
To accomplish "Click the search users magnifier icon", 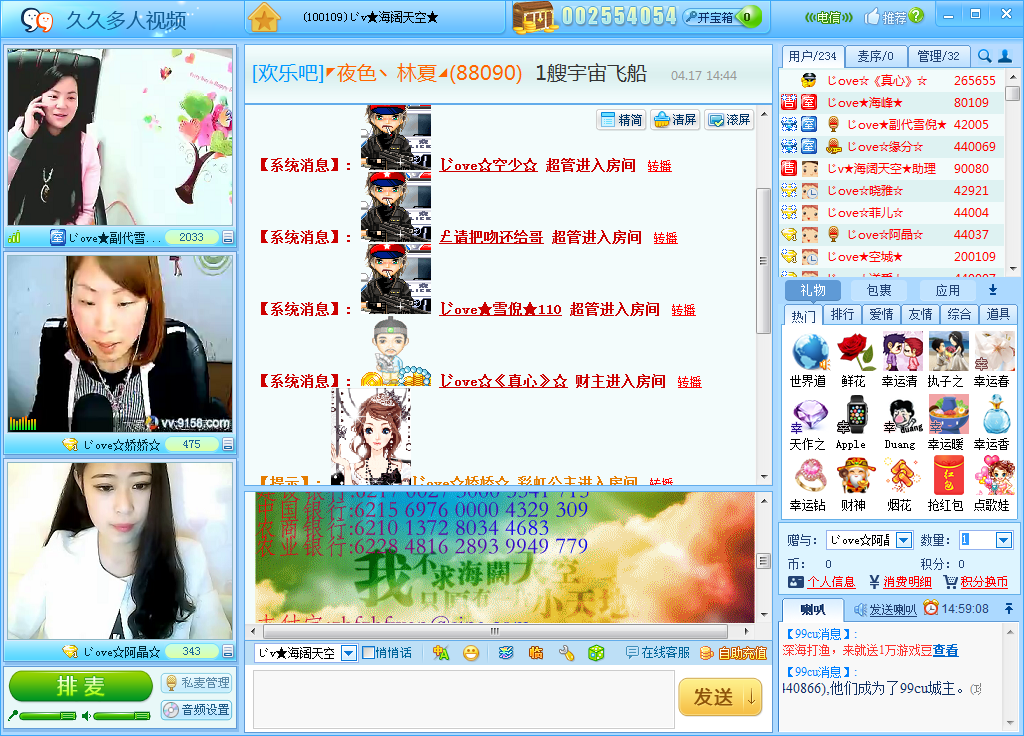I will 985,56.
